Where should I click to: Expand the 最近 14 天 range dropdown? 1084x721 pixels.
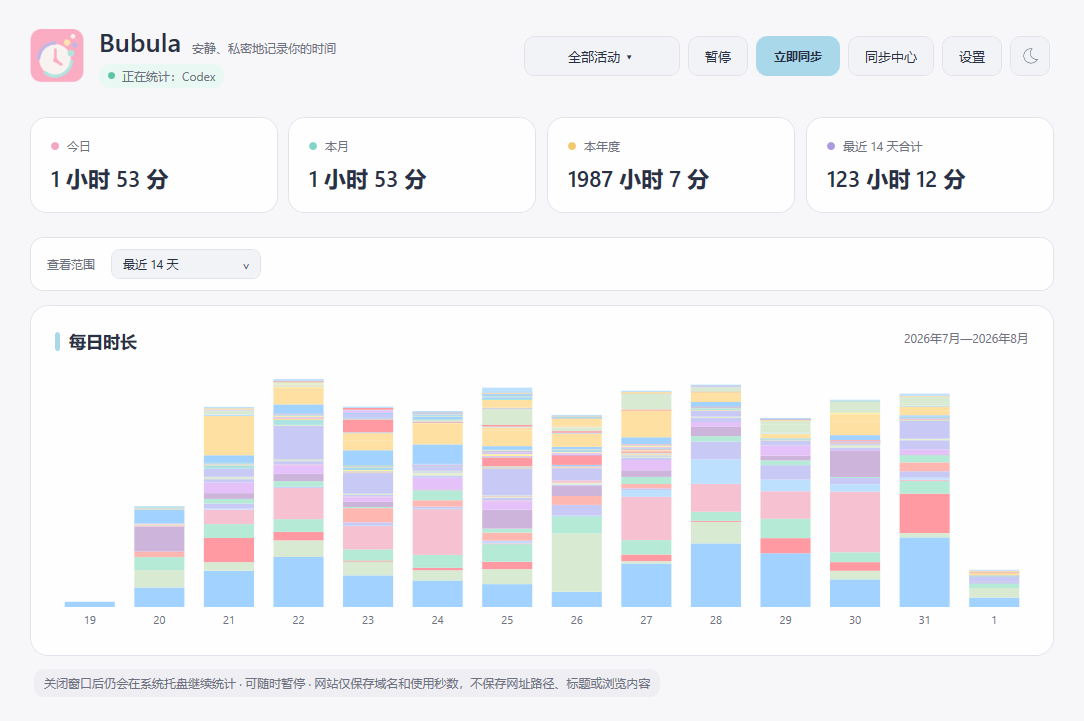pyautogui.click(x=186, y=264)
